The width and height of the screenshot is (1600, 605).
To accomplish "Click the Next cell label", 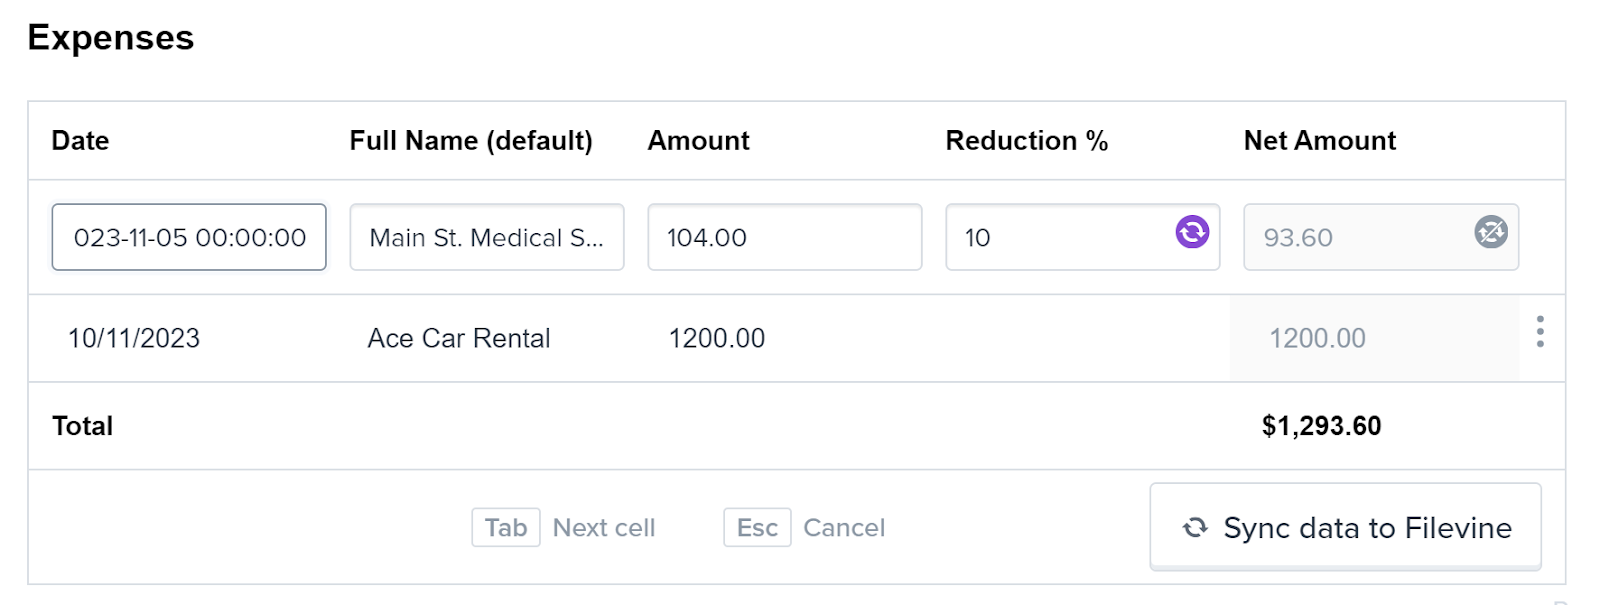I will (x=604, y=528).
